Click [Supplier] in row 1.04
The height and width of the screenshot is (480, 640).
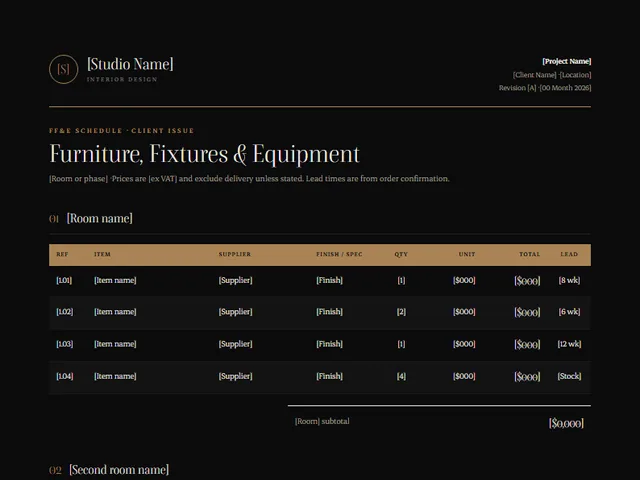(236, 376)
